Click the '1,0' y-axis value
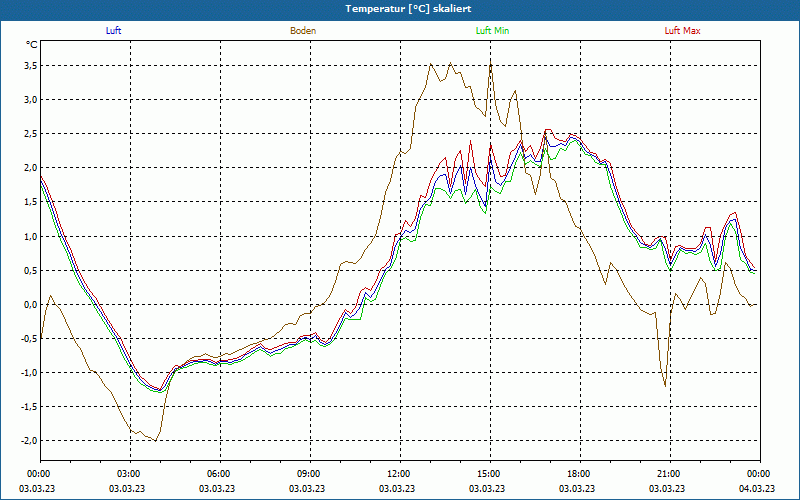Viewport: 800px width, 500px height. click(x=31, y=236)
